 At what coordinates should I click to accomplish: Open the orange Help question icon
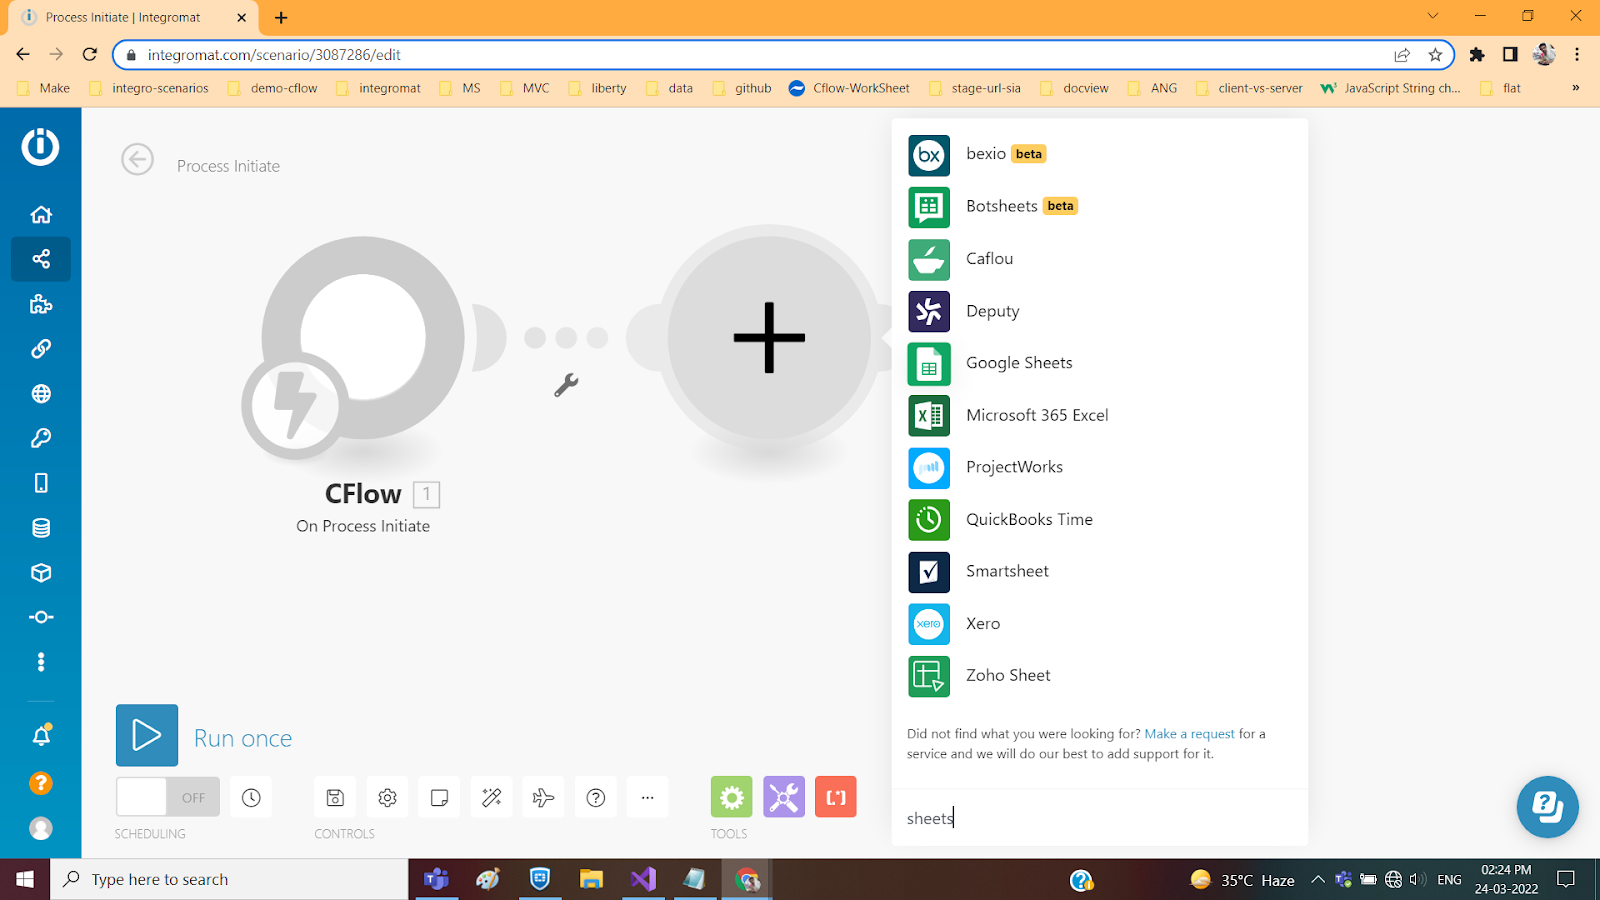(x=41, y=783)
